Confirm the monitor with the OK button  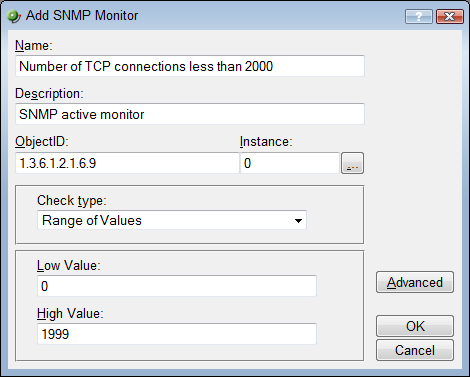[415, 326]
